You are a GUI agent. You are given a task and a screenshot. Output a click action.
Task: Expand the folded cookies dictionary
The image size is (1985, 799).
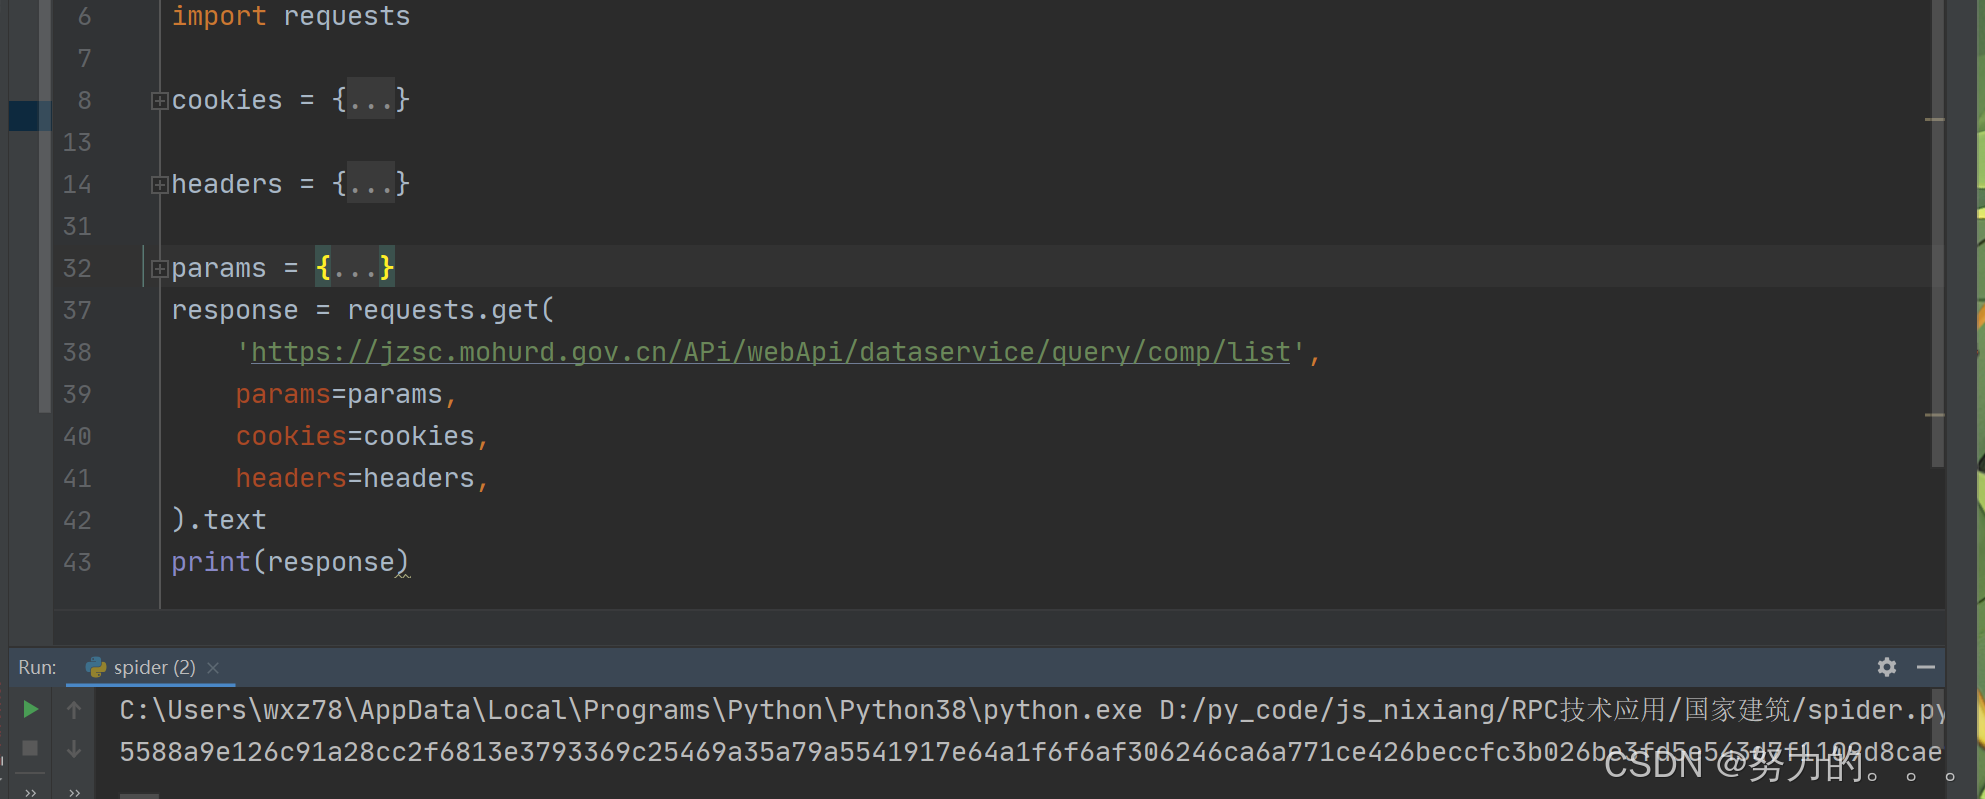coord(158,100)
